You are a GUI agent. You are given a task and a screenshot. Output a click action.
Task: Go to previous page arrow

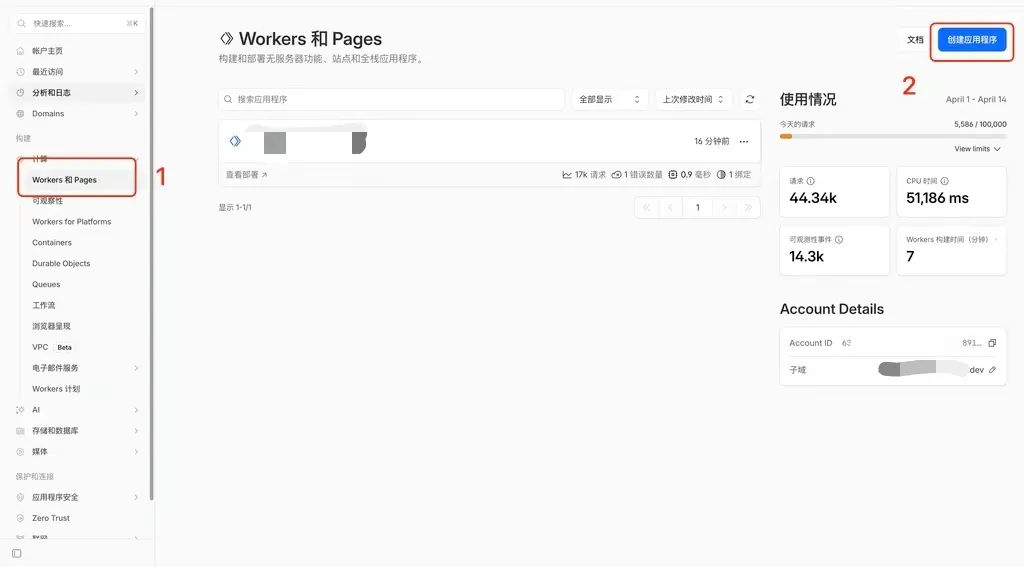click(671, 208)
